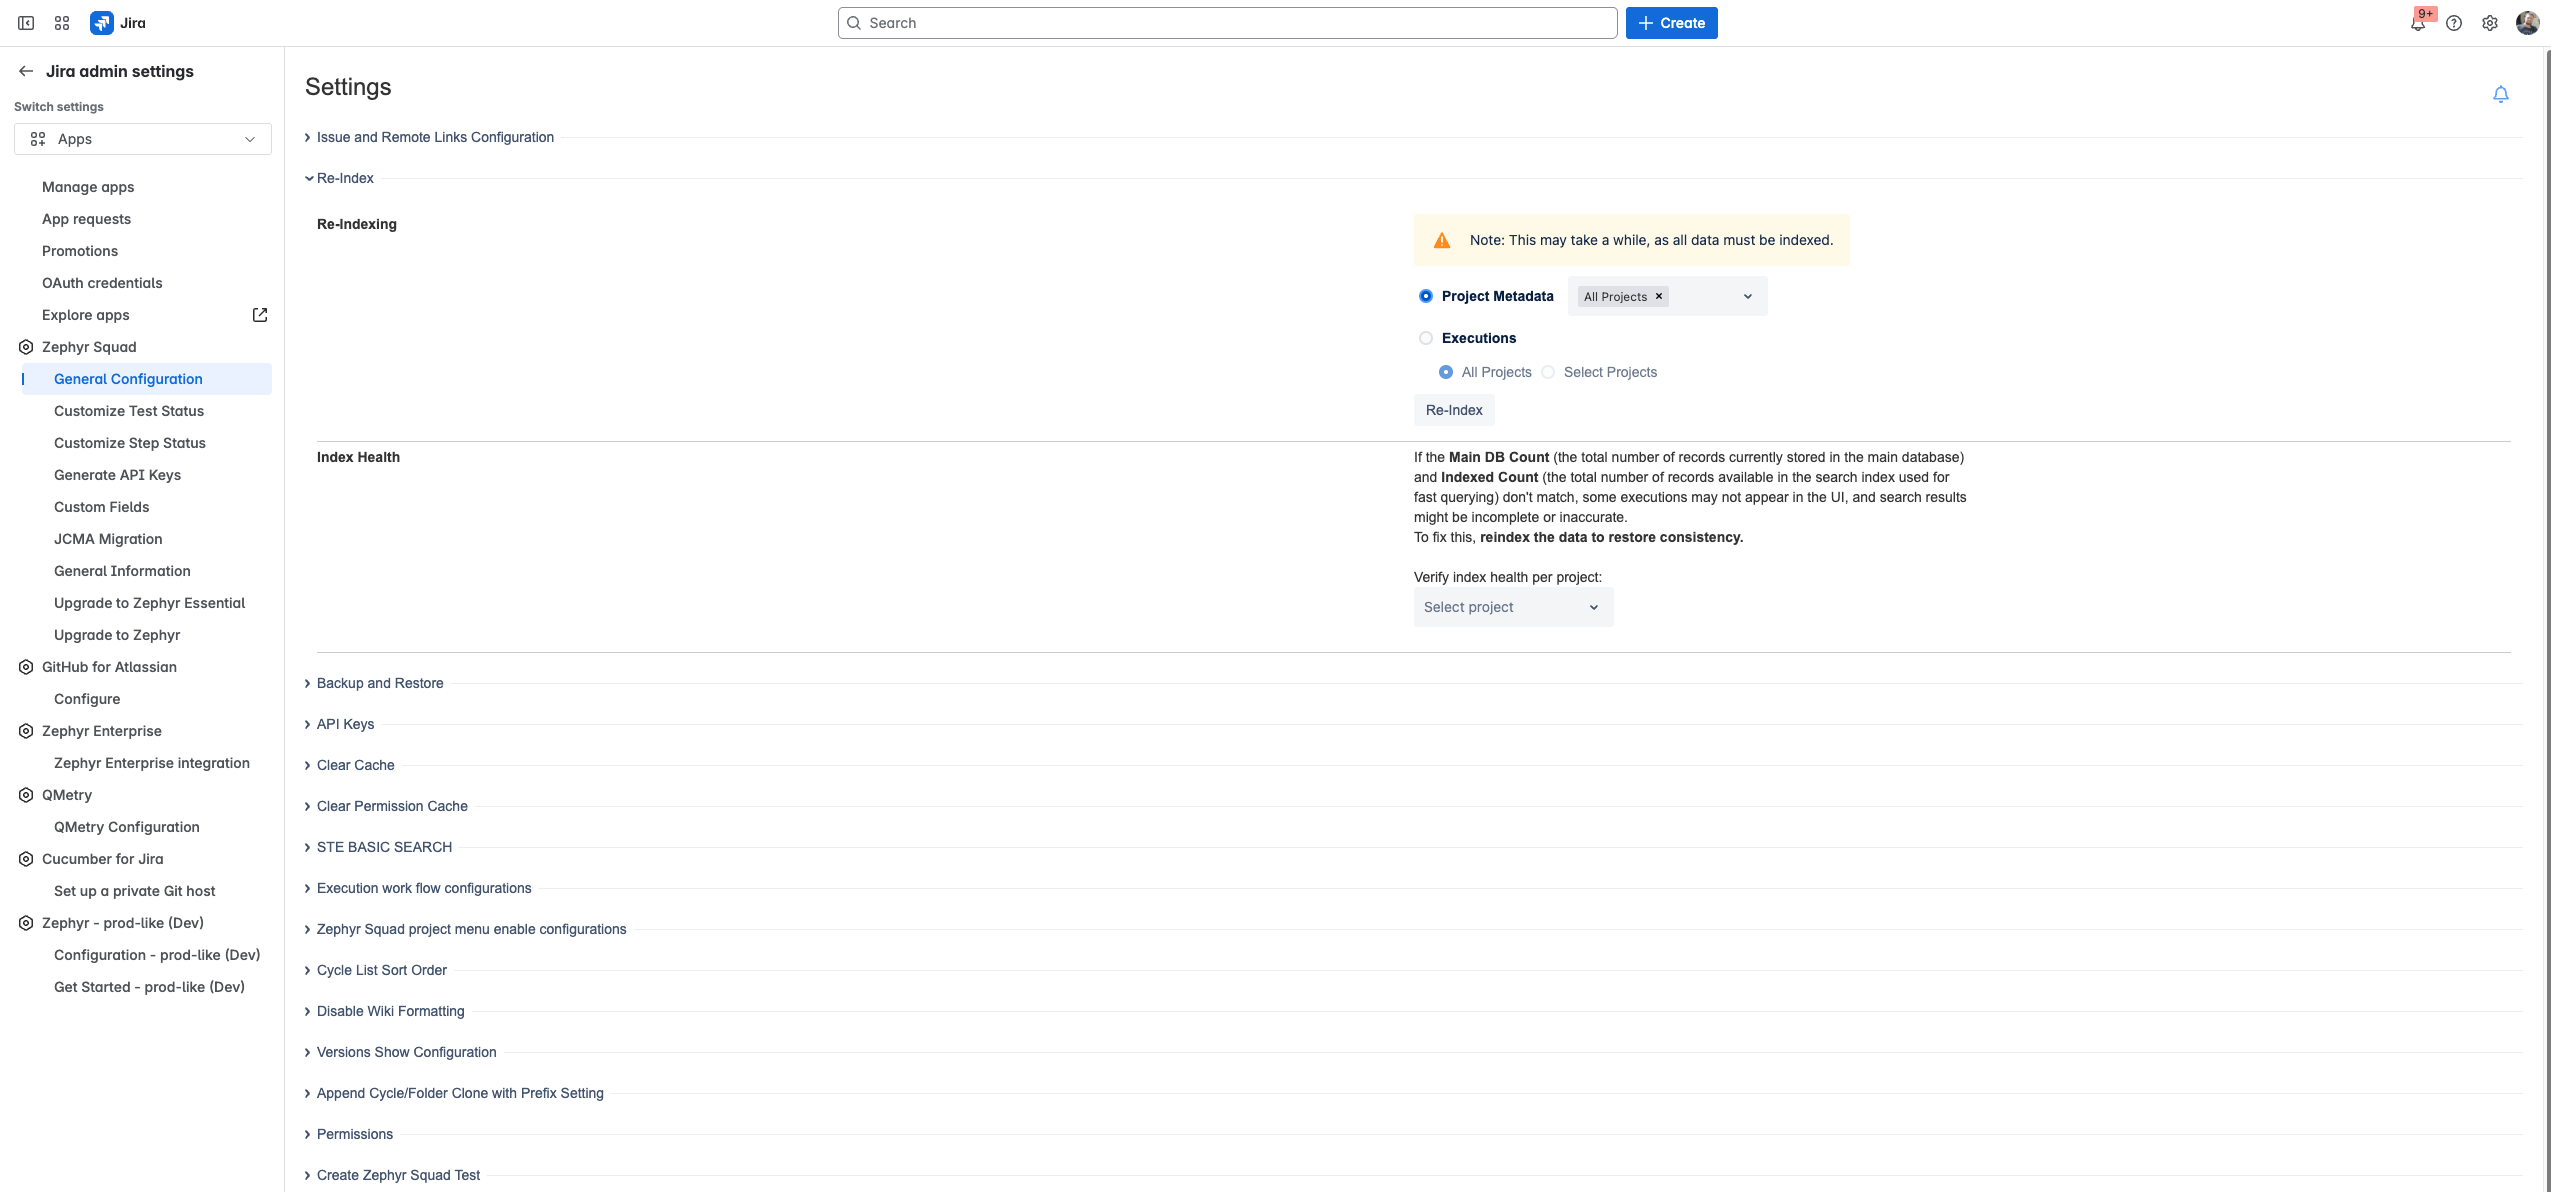This screenshot has height=1192, width=2551.
Task: Open the Select project dropdown
Action: click(1512, 607)
